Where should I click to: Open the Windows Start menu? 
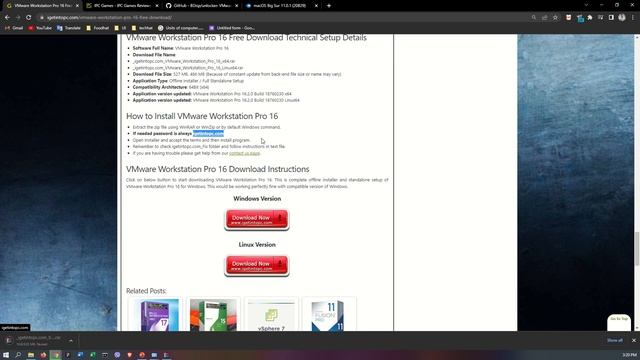6,355
